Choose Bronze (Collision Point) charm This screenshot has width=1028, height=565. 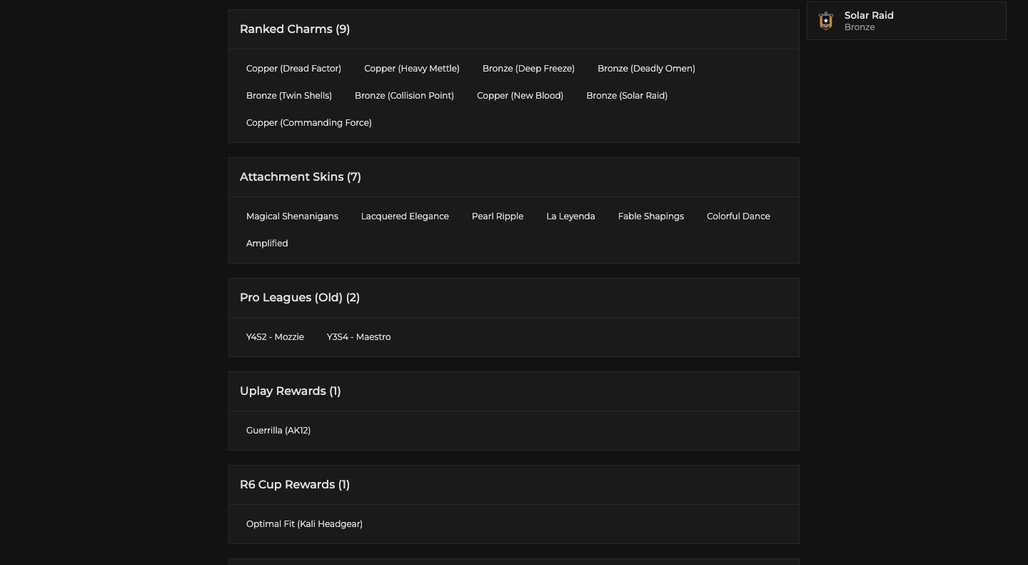pyautogui.click(x=405, y=96)
